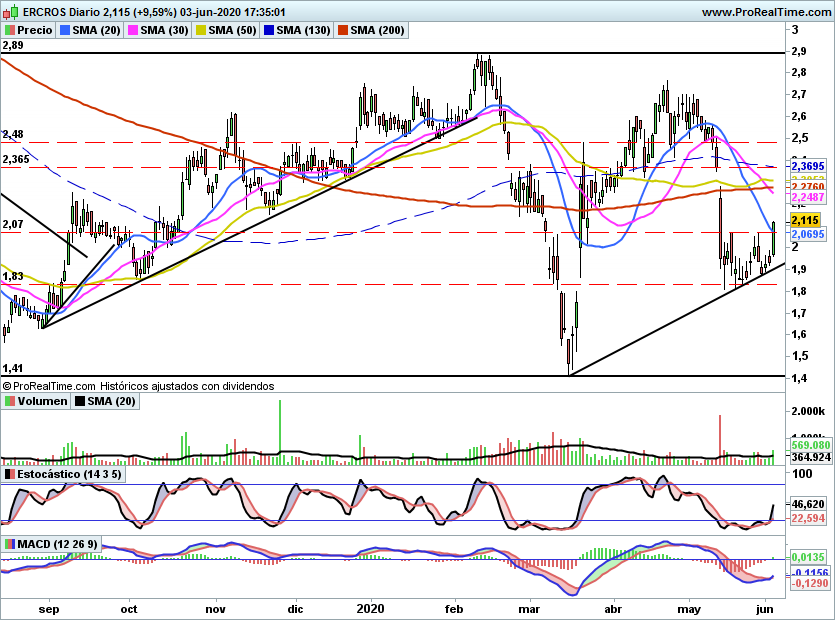Click the Estocástico indicator icon

(x=10, y=474)
